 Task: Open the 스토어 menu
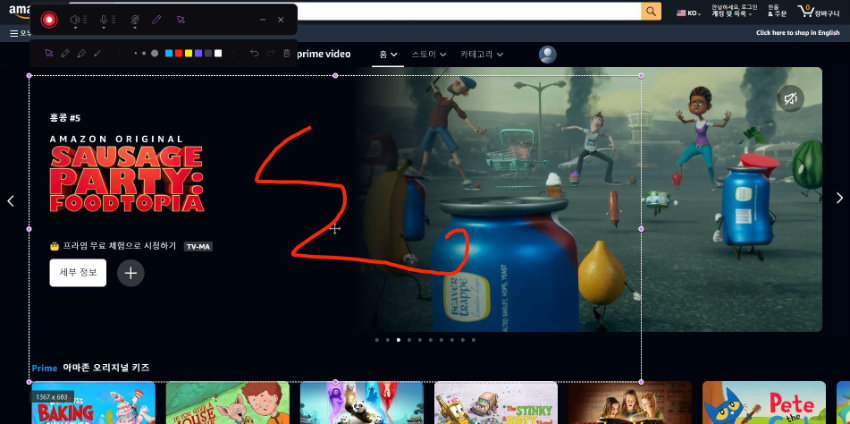[429, 54]
